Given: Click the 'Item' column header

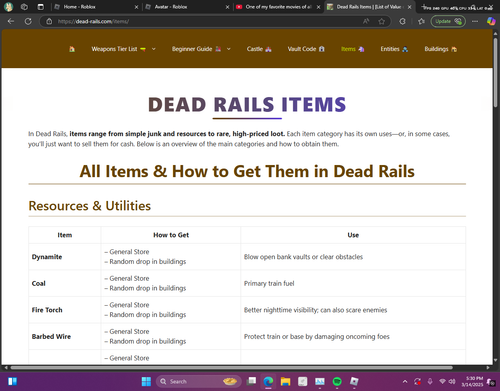Looking at the screenshot, I should tap(65, 235).
